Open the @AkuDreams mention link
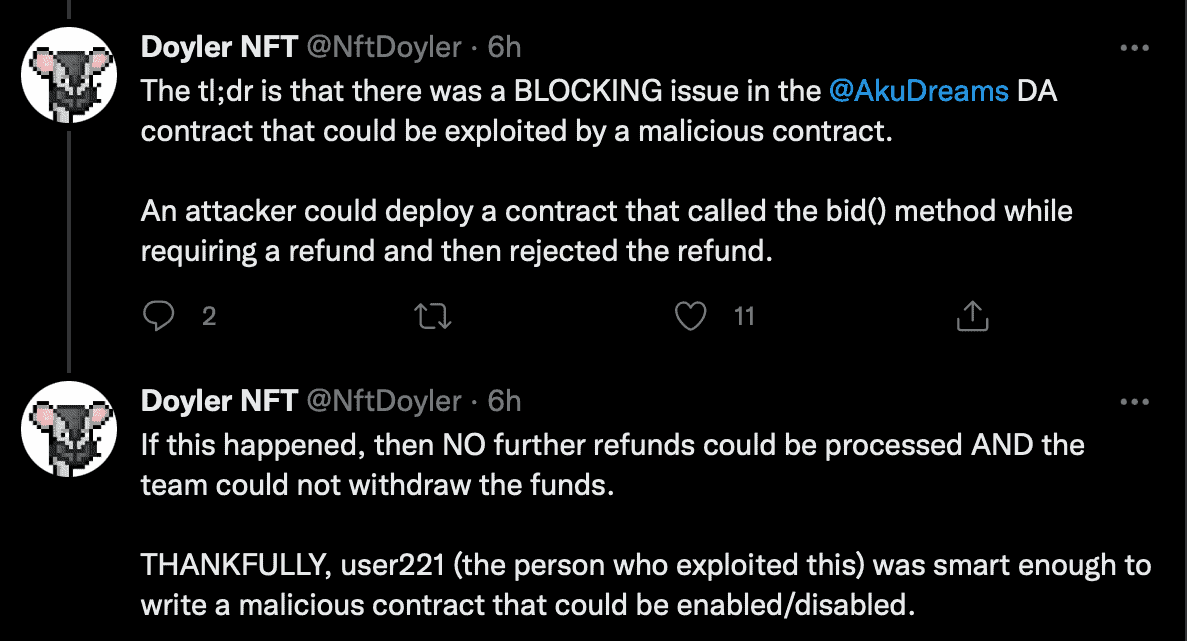 pyautogui.click(x=918, y=91)
